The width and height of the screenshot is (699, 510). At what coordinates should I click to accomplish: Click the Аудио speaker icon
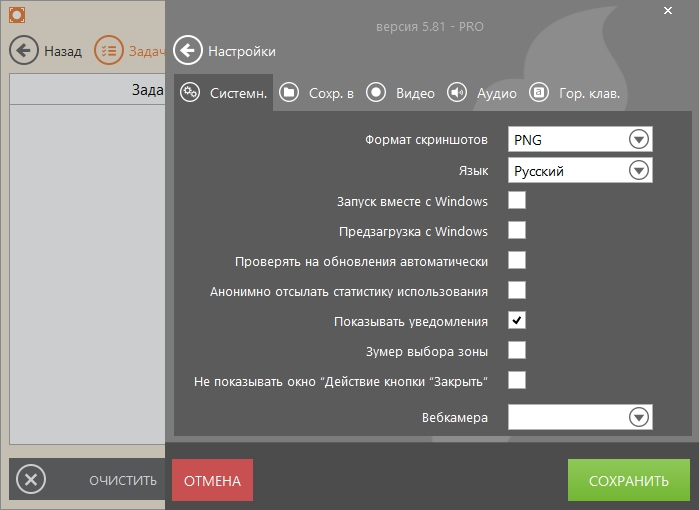pyautogui.click(x=457, y=92)
